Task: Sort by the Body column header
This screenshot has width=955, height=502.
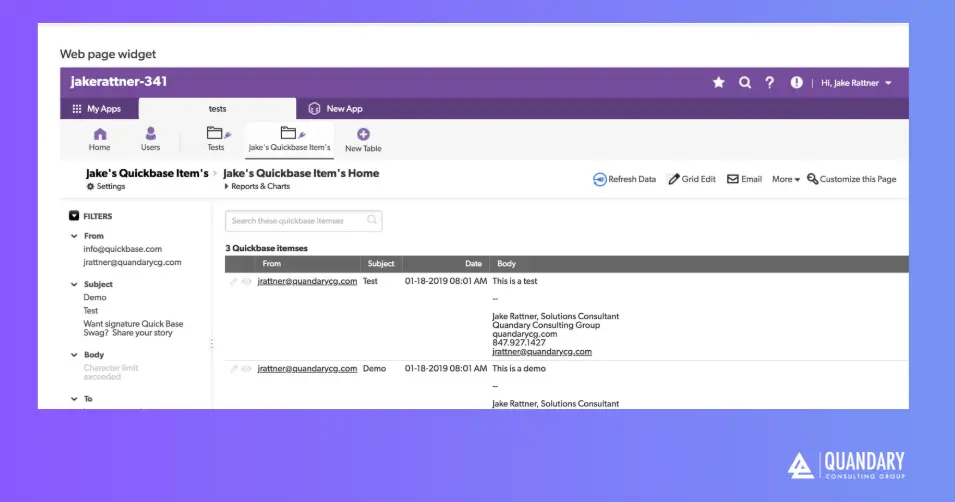Action: pyautogui.click(x=506, y=264)
